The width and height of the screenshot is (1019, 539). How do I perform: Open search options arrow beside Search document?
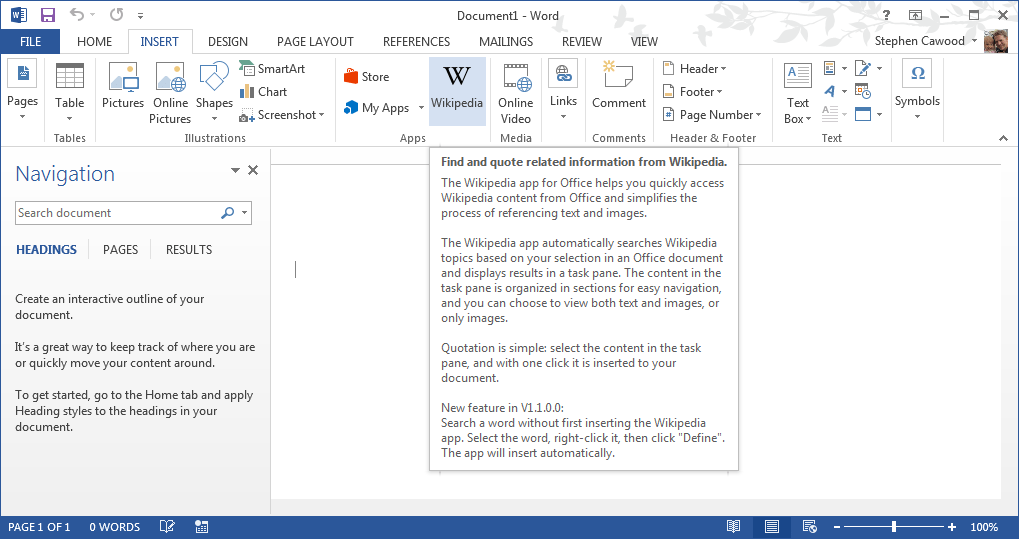pyautogui.click(x=244, y=213)
